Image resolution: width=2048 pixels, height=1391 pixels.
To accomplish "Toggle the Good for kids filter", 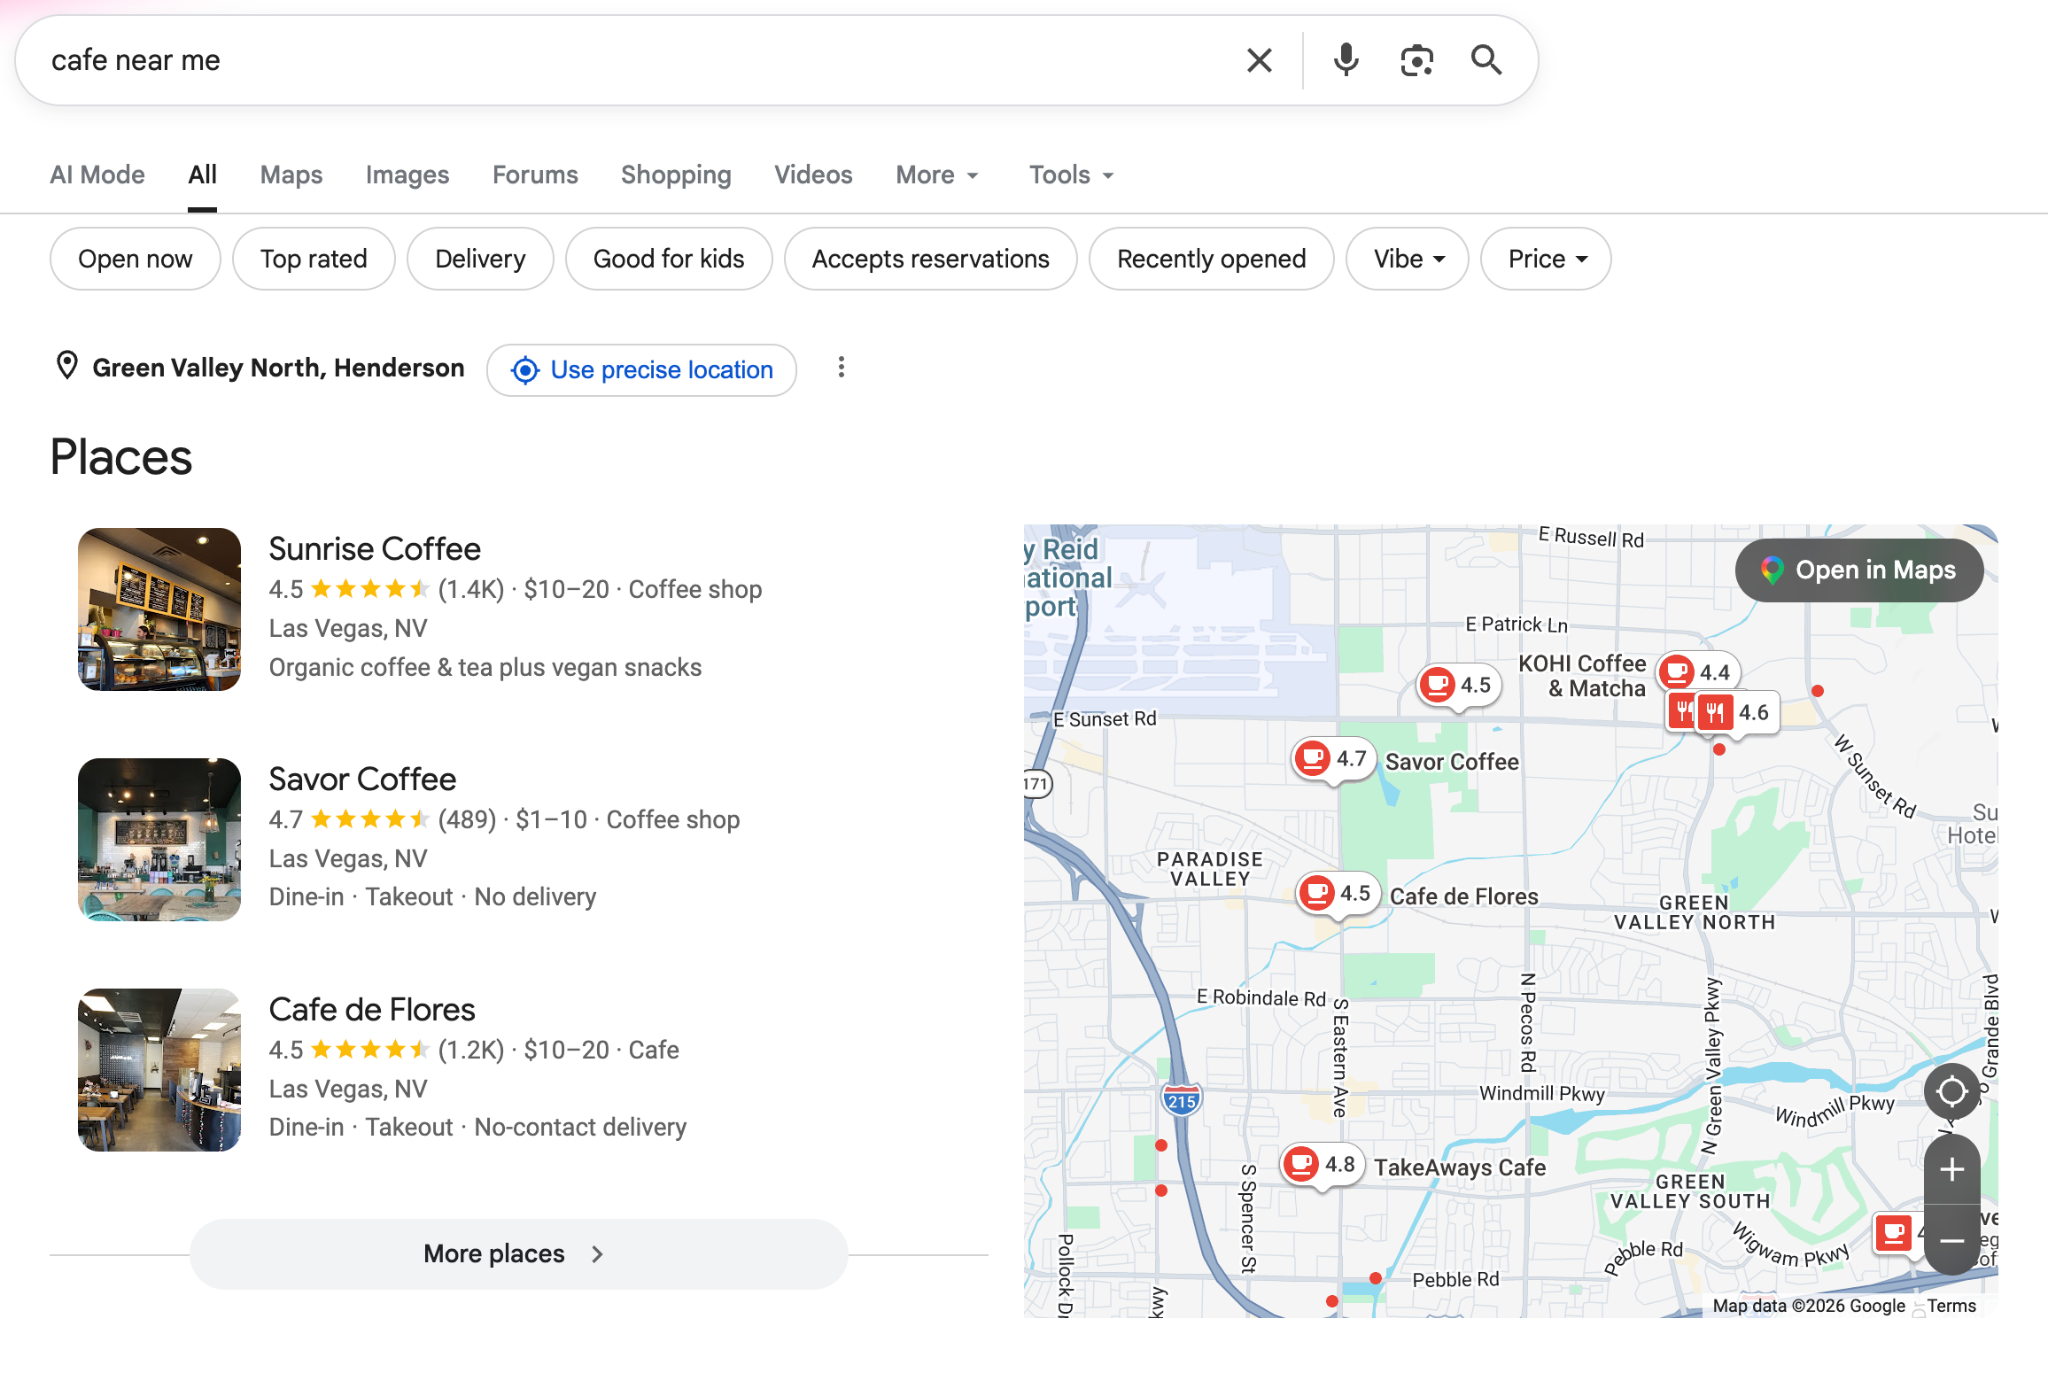I will pyautogui.click(x=669, y=259).
